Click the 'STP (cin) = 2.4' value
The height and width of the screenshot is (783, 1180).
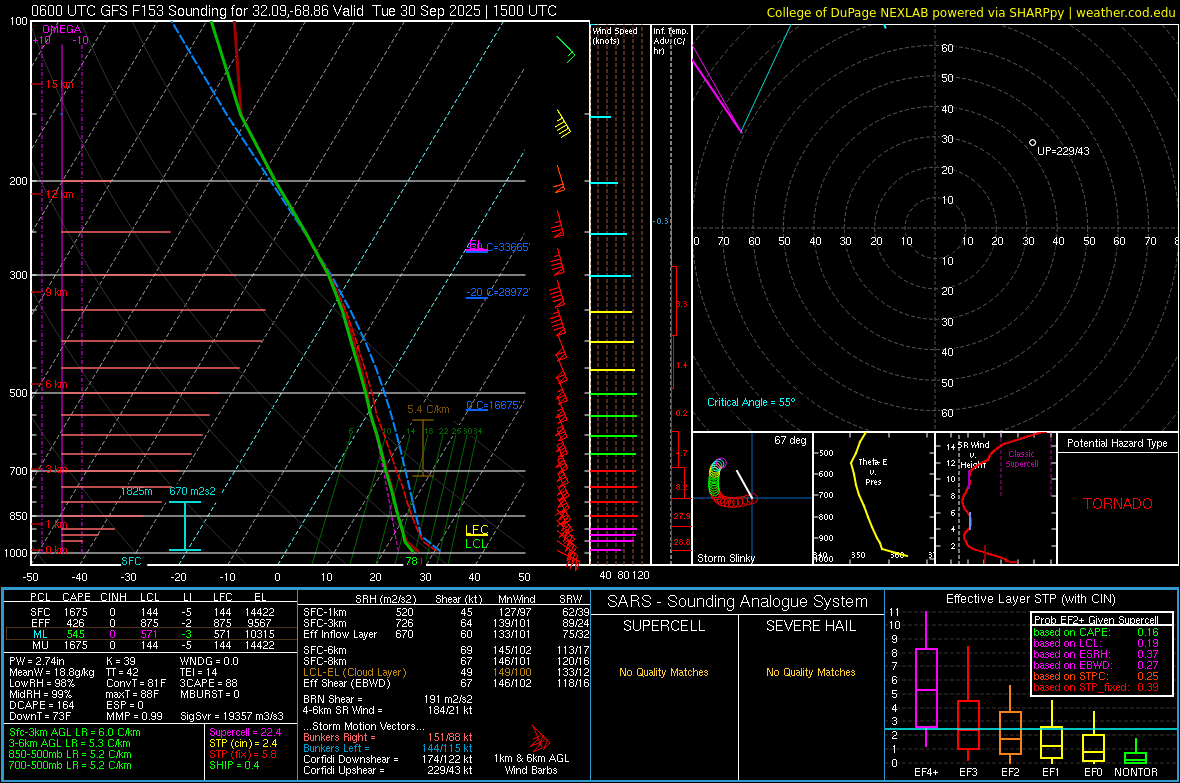[243, 743]
